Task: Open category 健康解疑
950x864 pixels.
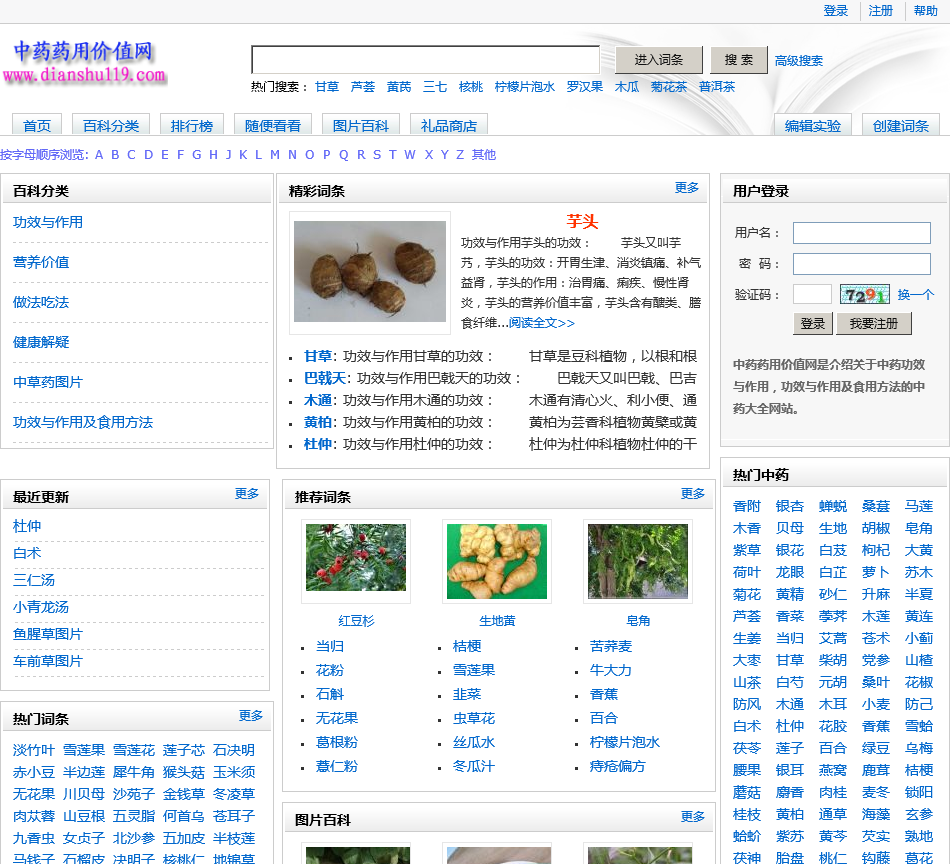Action: click(41, 342)
